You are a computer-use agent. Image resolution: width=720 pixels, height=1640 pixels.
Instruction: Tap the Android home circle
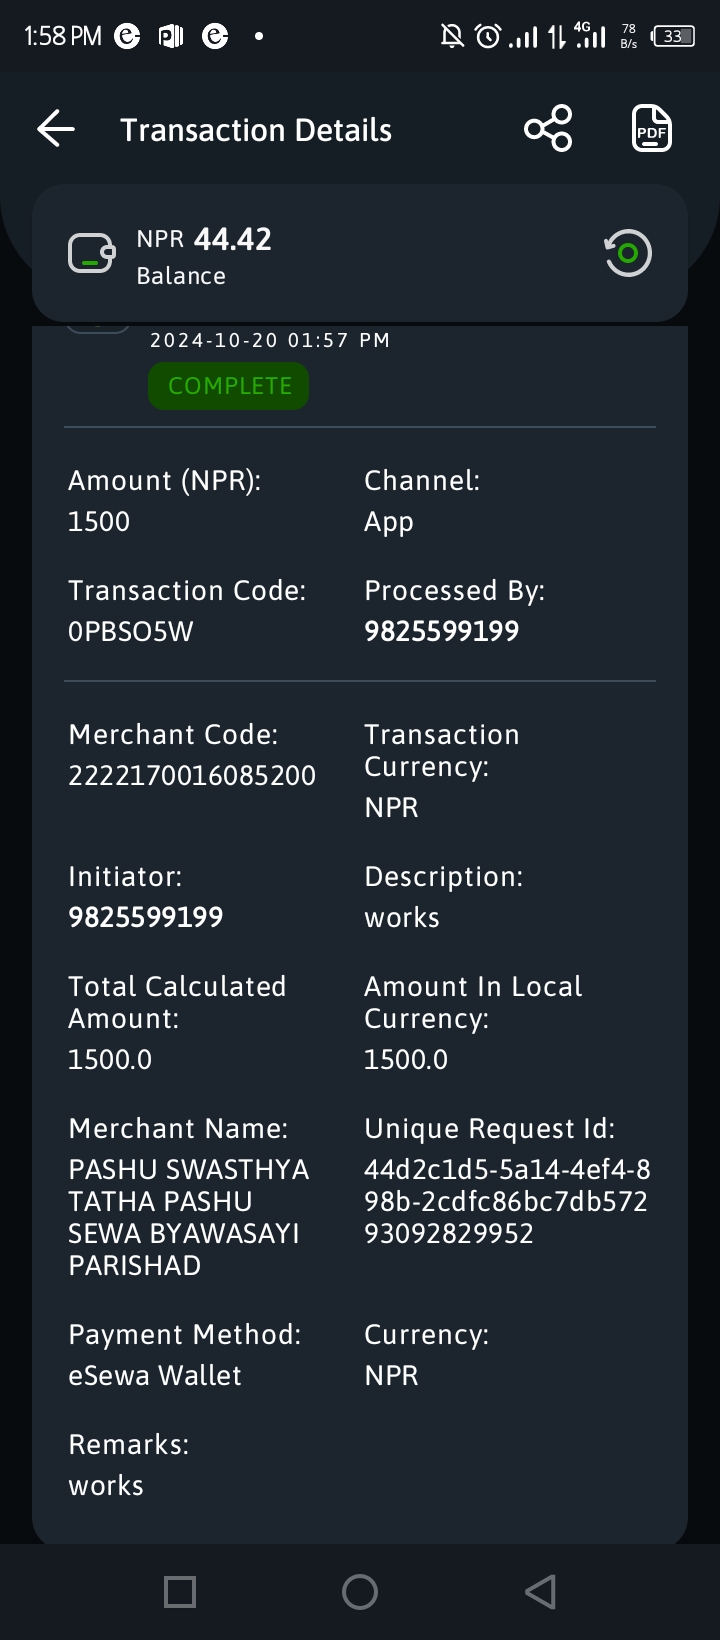click(360, 1591)
